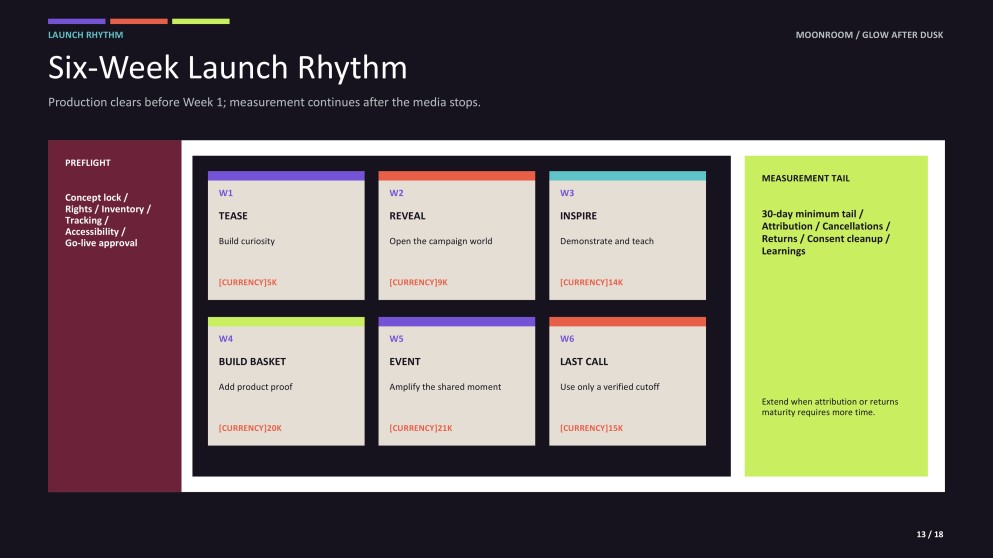Image resolution: width=993 pixels, height=558 pixels.
Task: Click the '[CURRENCY]15K' budget value
Action: tap(591, 428)
